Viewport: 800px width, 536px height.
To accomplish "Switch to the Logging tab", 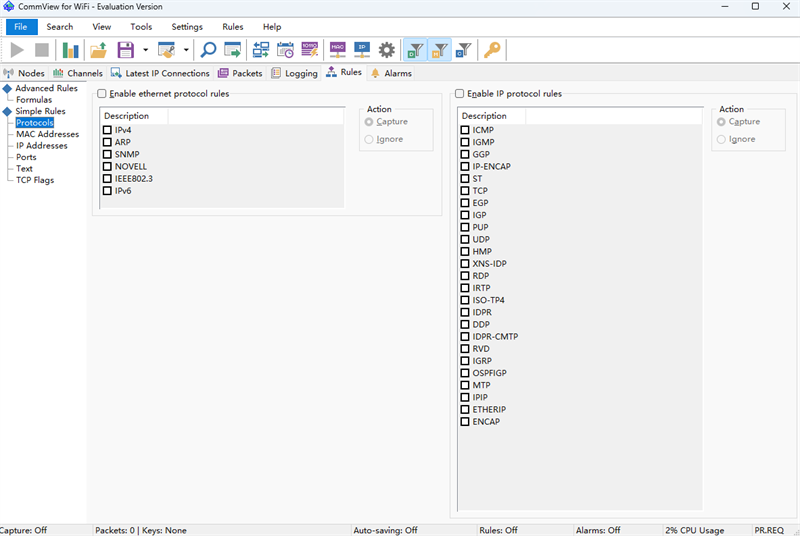I will coord(294,73).
